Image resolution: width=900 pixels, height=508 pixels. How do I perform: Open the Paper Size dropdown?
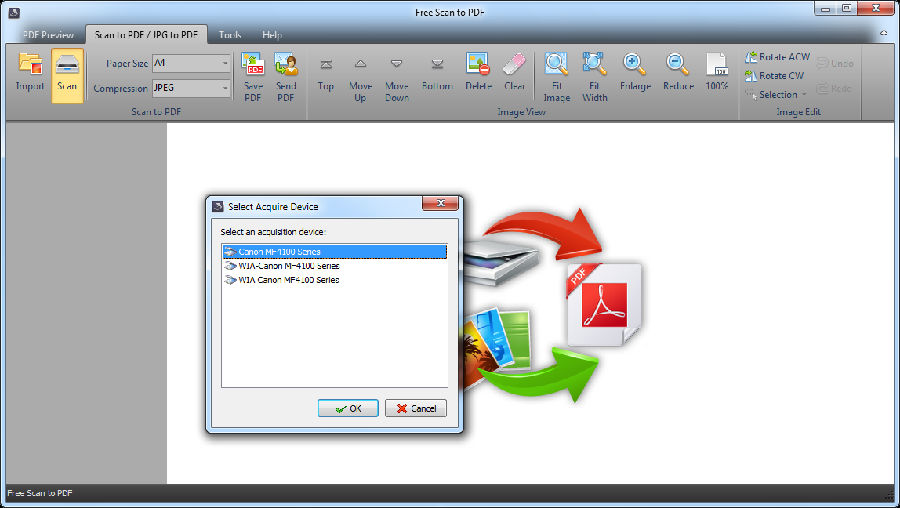click(x=225, y=63)
